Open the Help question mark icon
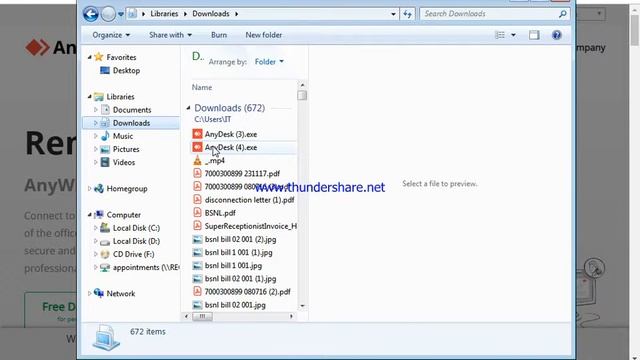 coord(556,35)
